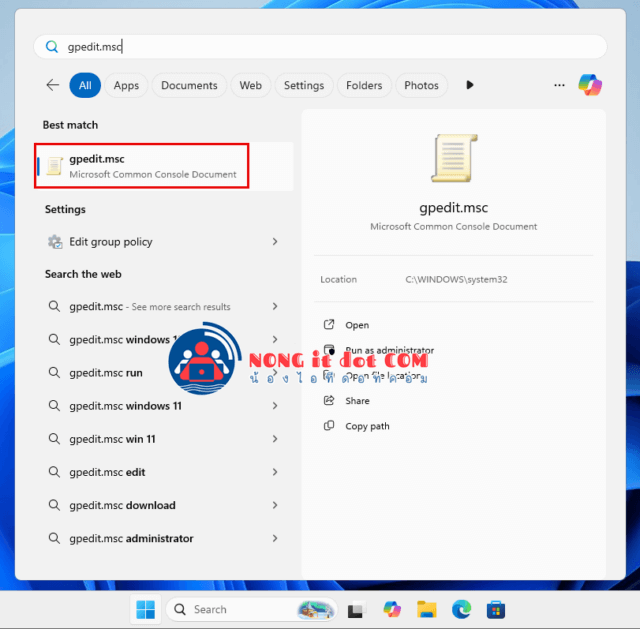This screenshot has width=640, height=629.
Task: Click the taskbar Search box
Action: coord(252,609)
